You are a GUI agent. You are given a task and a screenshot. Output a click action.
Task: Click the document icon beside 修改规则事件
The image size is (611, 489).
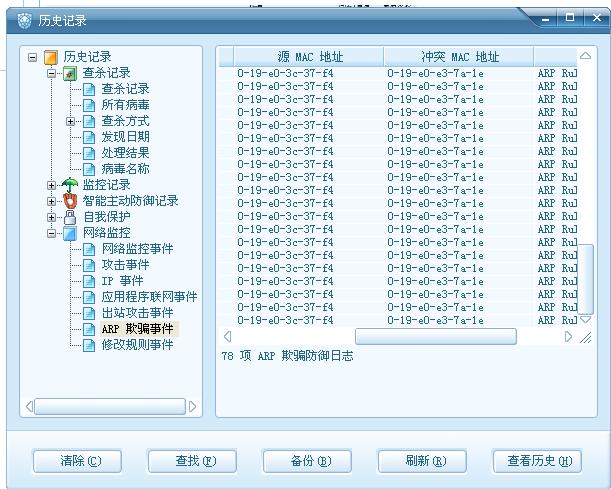click(89, 345)
